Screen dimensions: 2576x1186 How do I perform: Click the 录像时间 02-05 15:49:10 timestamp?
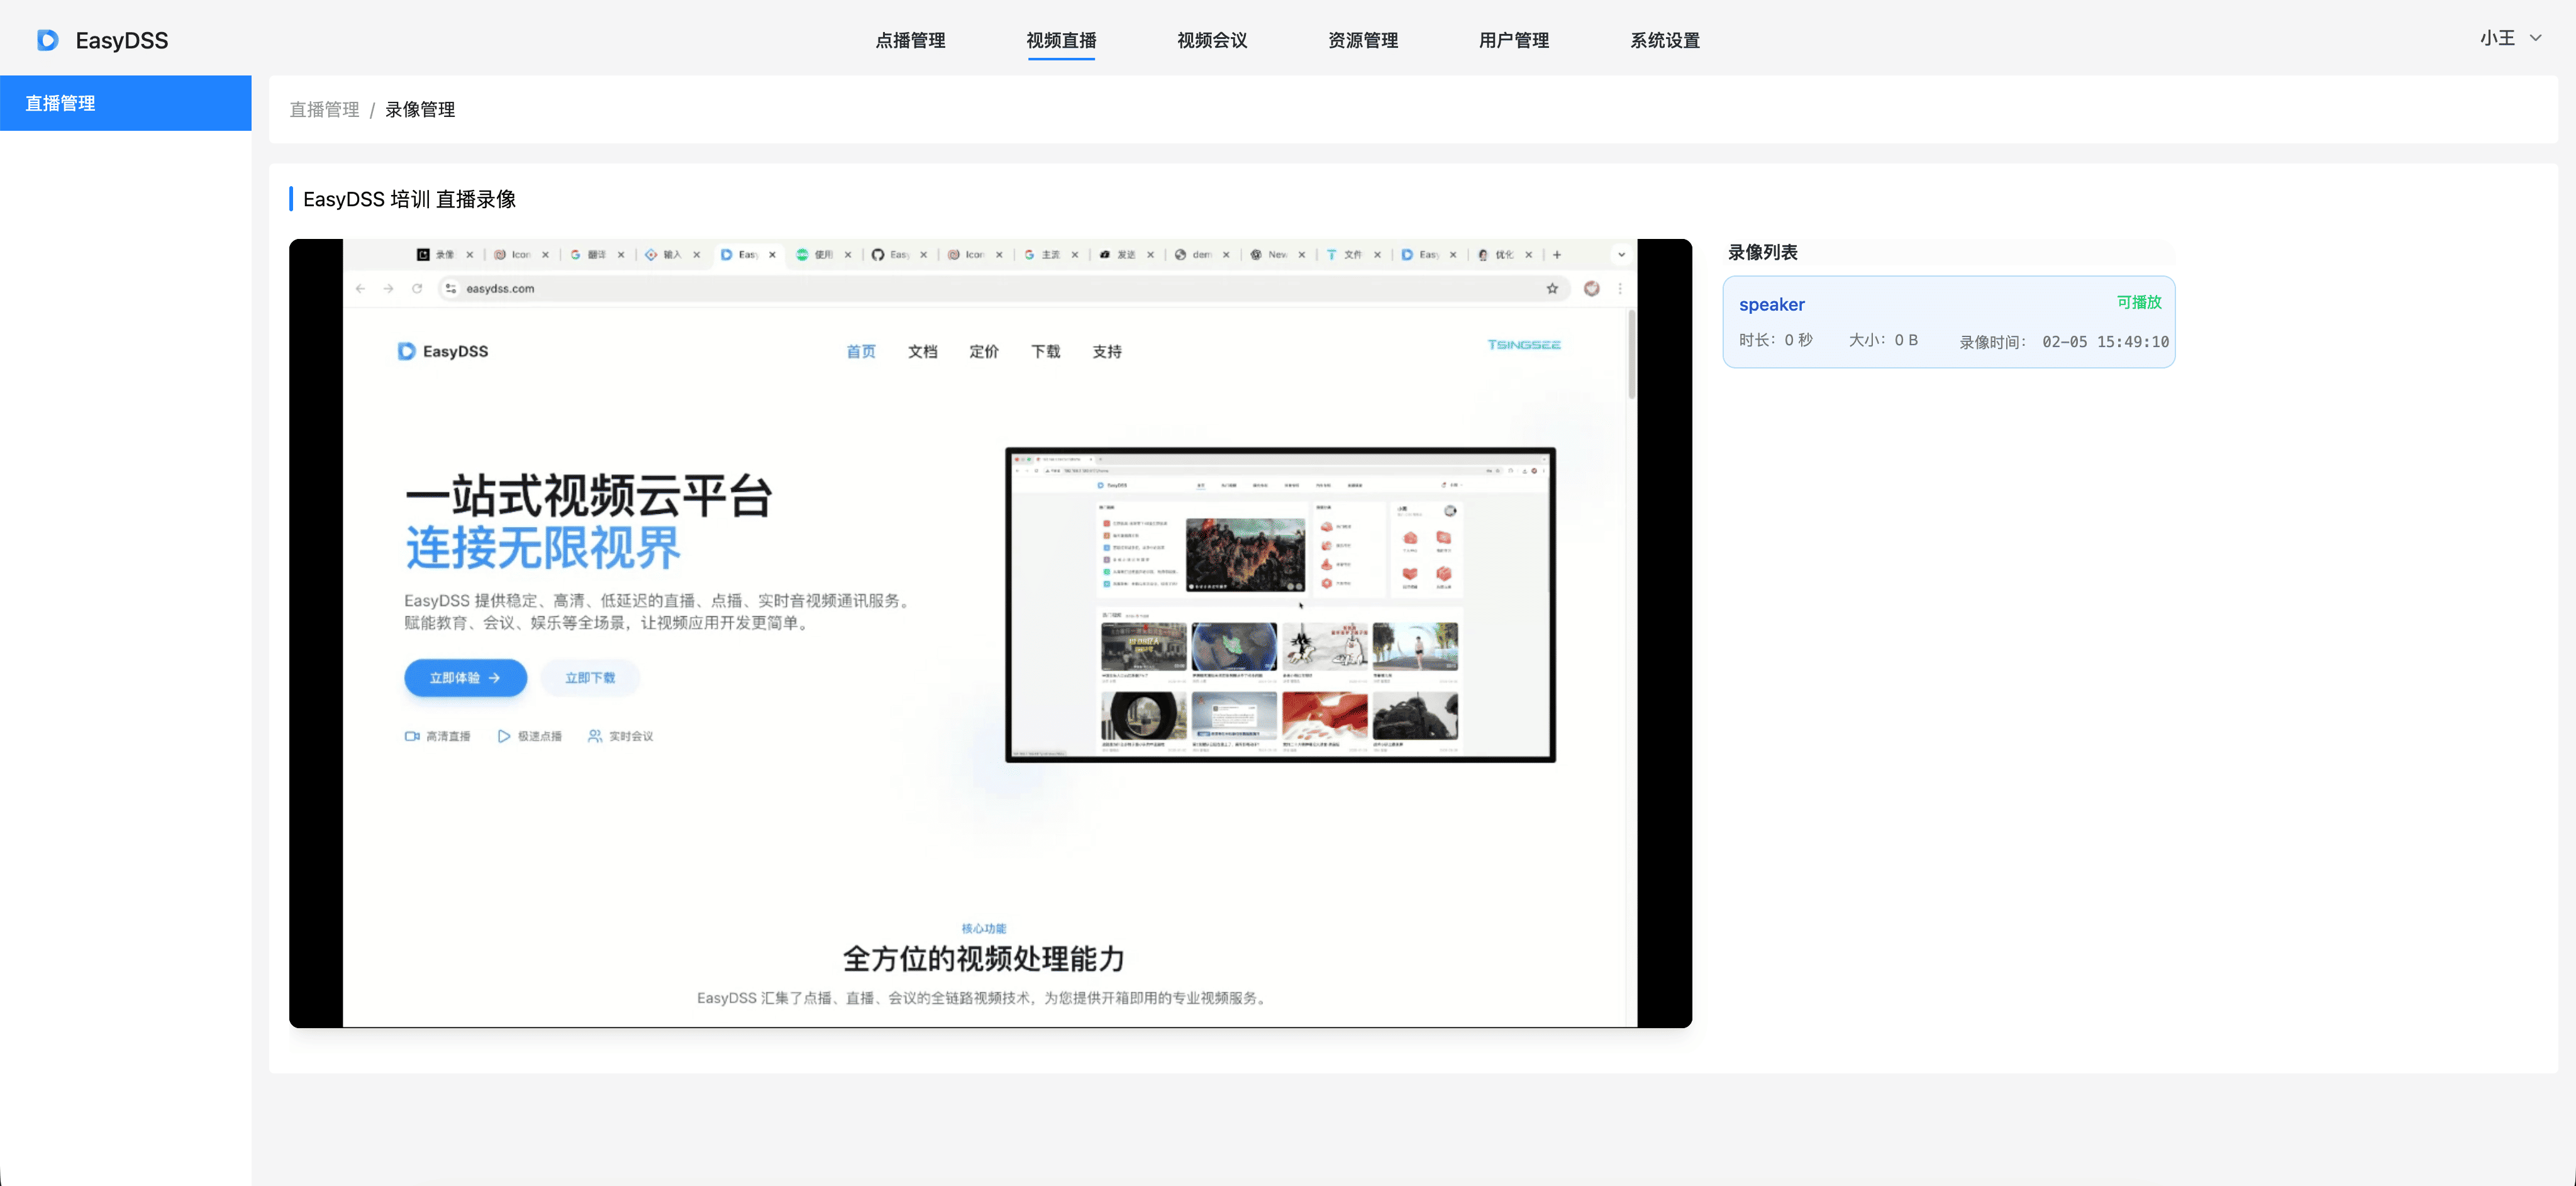(2064, 342)
